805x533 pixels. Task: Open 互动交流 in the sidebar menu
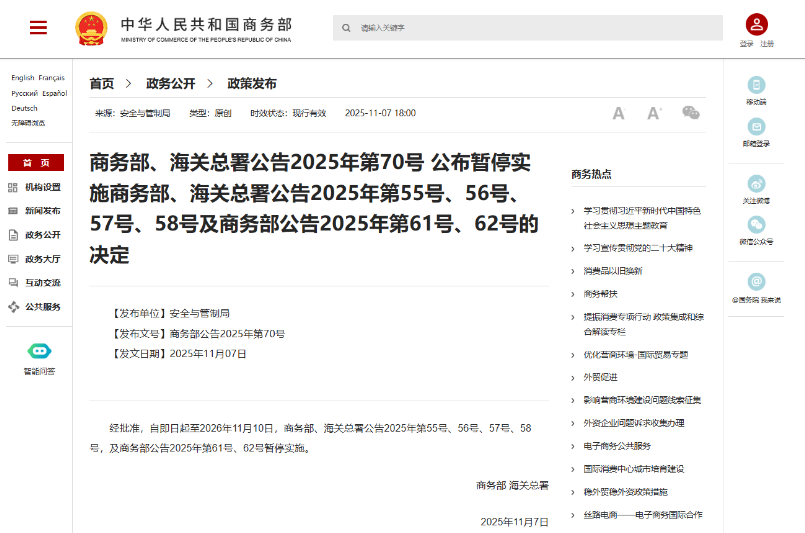click(43, 282)
